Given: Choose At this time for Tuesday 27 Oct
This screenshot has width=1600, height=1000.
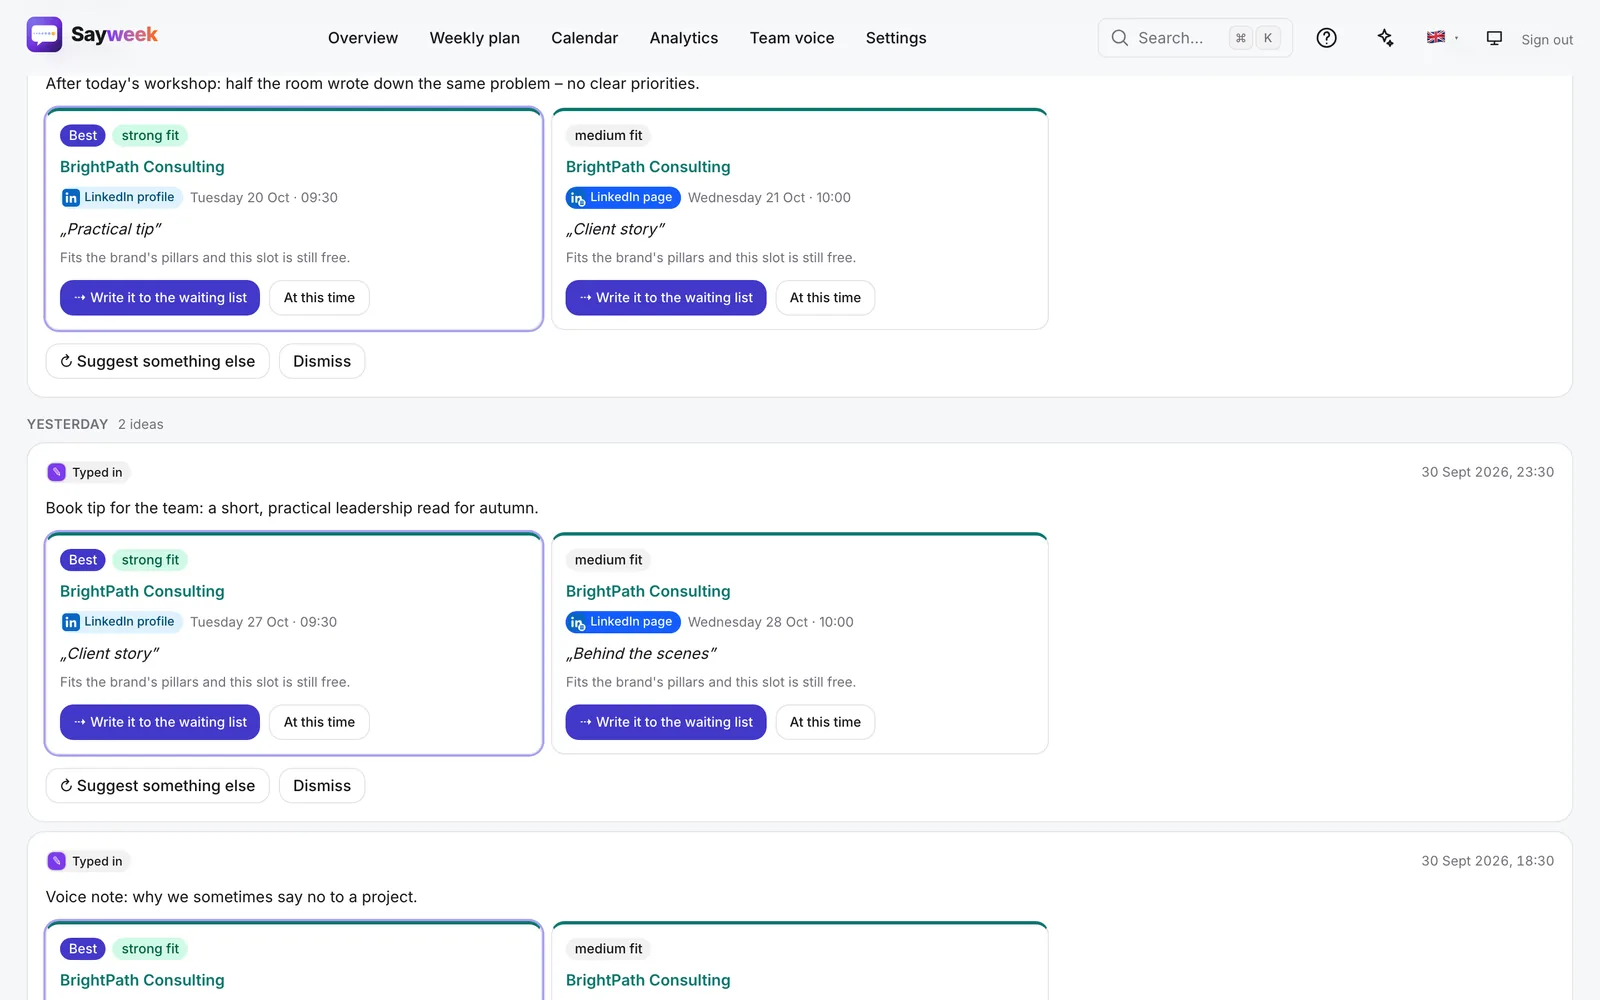Looking at the screenshot, I should [319, 722].
